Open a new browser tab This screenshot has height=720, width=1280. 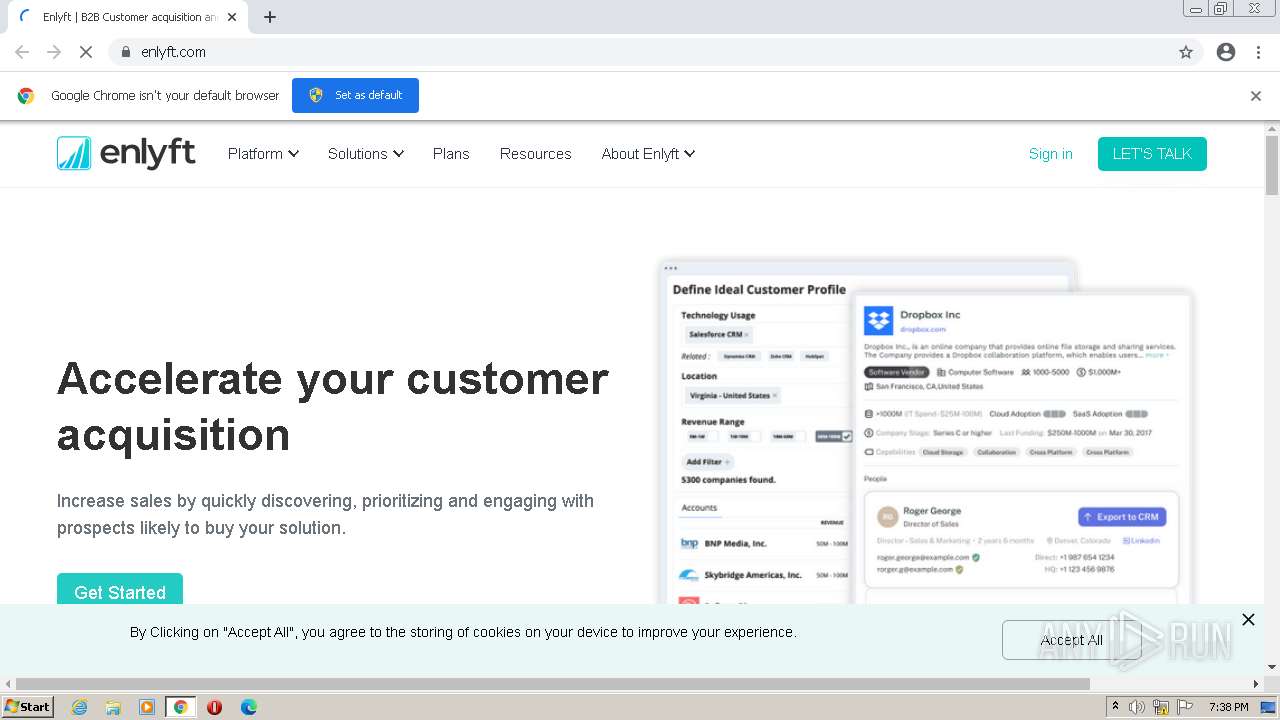click(270, 17)
